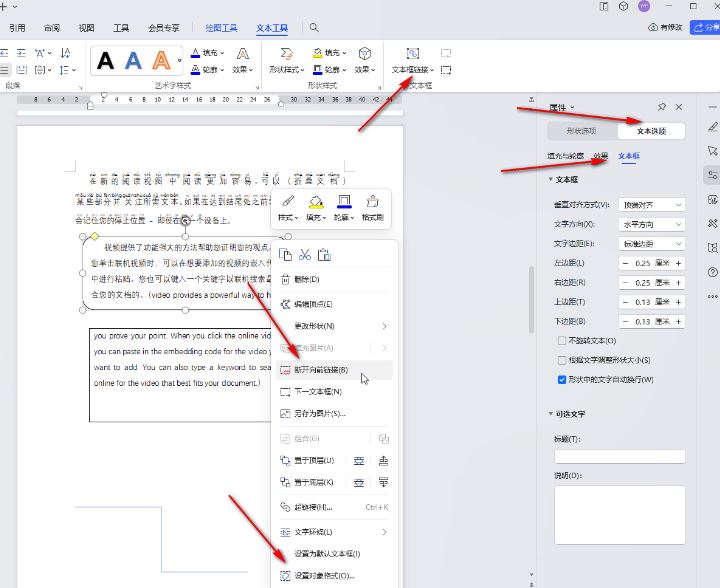Switch to the 填充与轮廓 sub-tab
The image size is (720, 588).
point(565,156)
